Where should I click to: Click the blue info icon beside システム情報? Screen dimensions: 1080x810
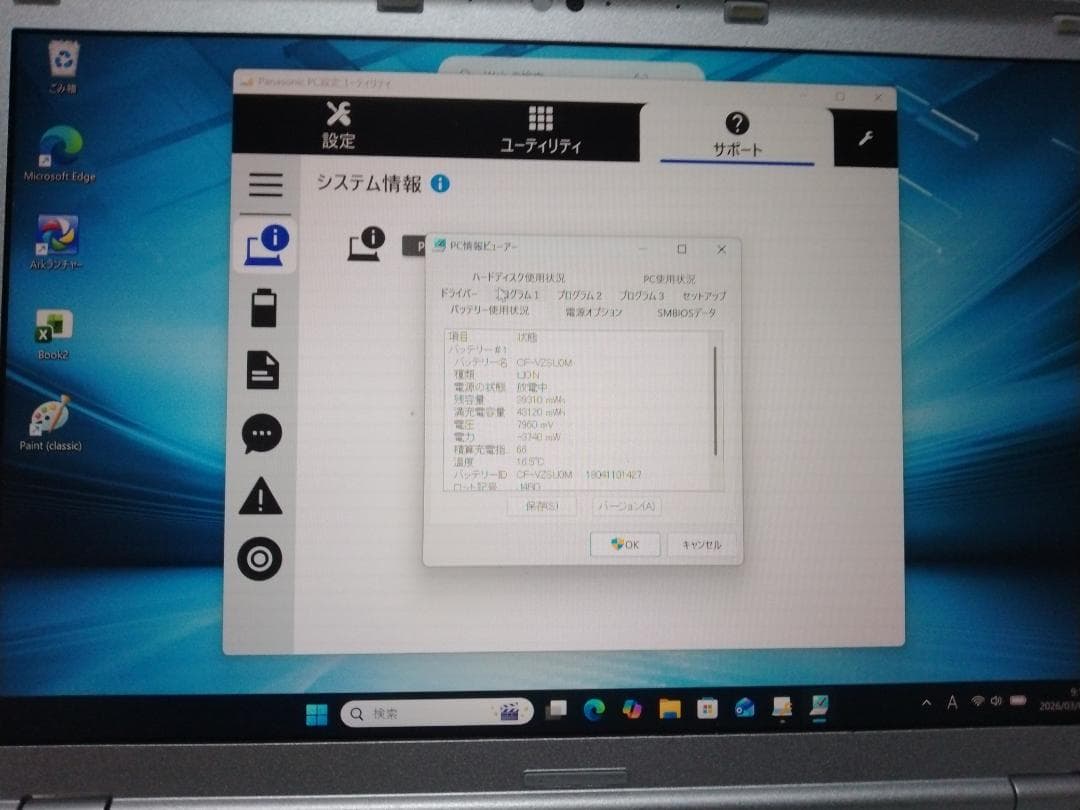point(440,184)
